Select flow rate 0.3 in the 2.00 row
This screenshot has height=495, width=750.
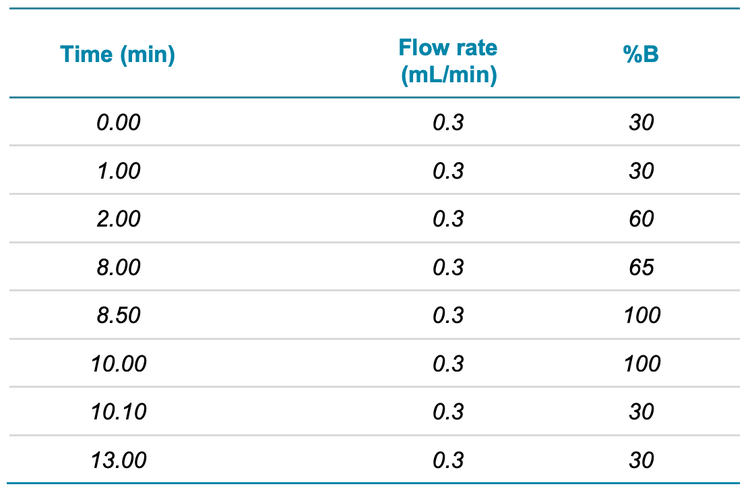(x=448, y=219)
